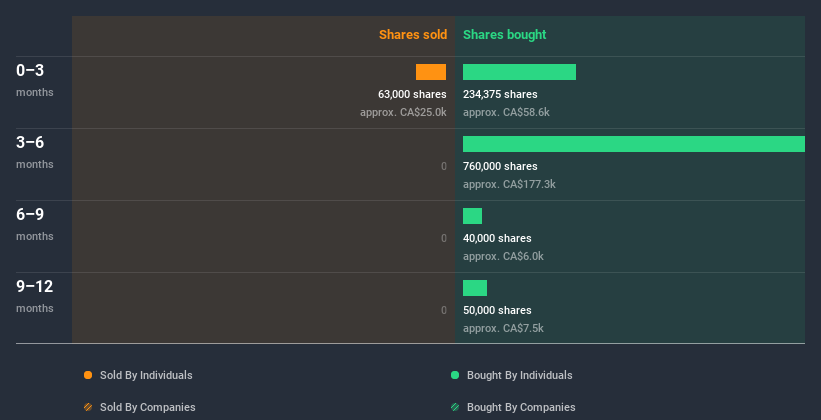The width and height of the screenshot is (821, 420).
Task: Click the '9–12' months row label
Action: coord(35,286)
